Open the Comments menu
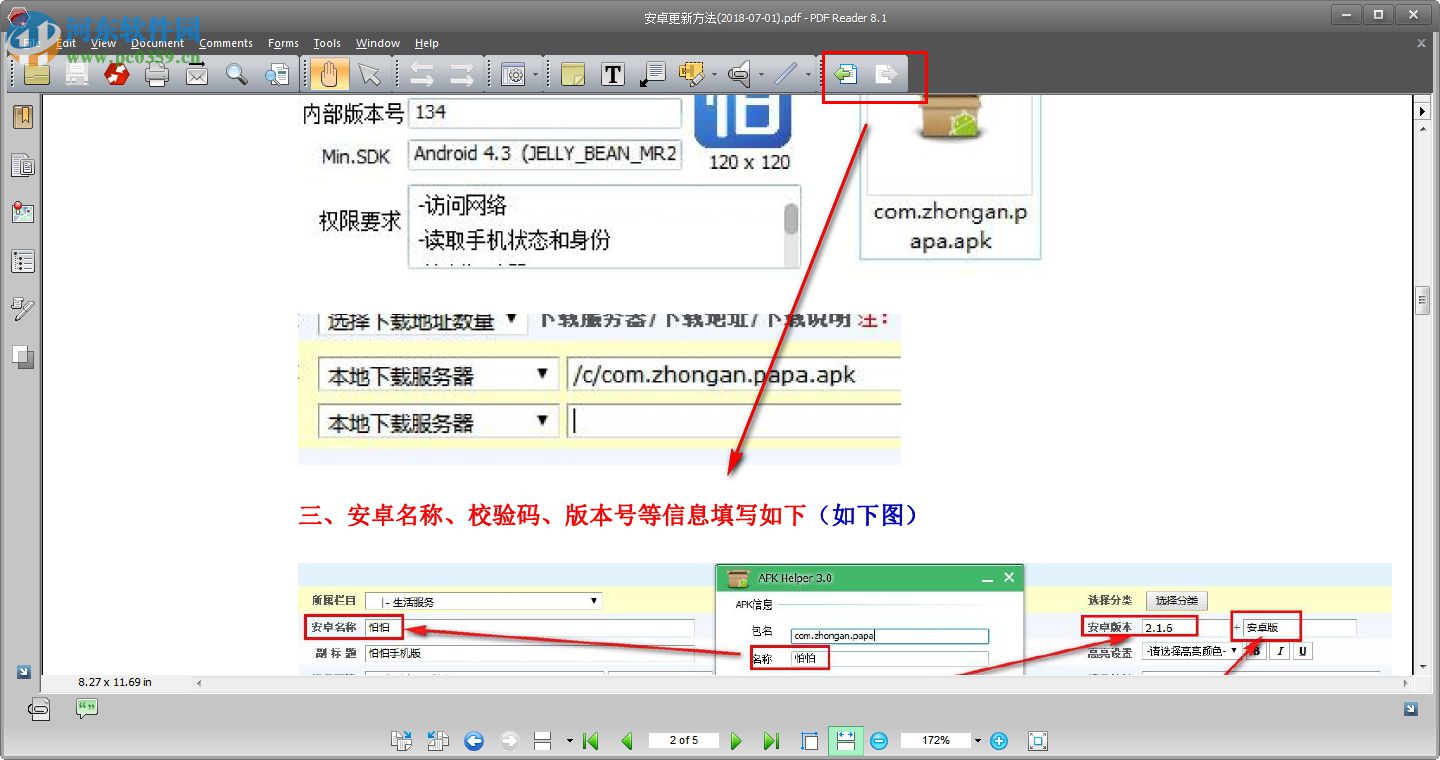 (225, 43)
